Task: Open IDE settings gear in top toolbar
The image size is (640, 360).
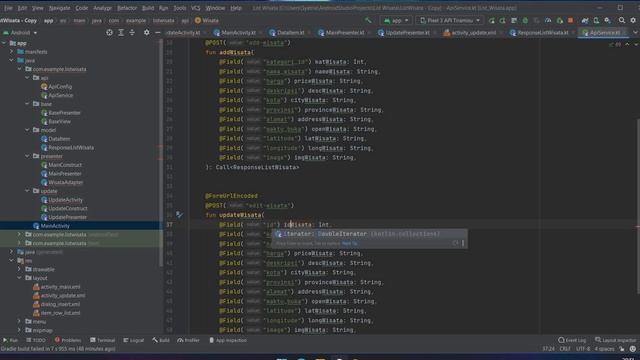Action: [633, 20]
